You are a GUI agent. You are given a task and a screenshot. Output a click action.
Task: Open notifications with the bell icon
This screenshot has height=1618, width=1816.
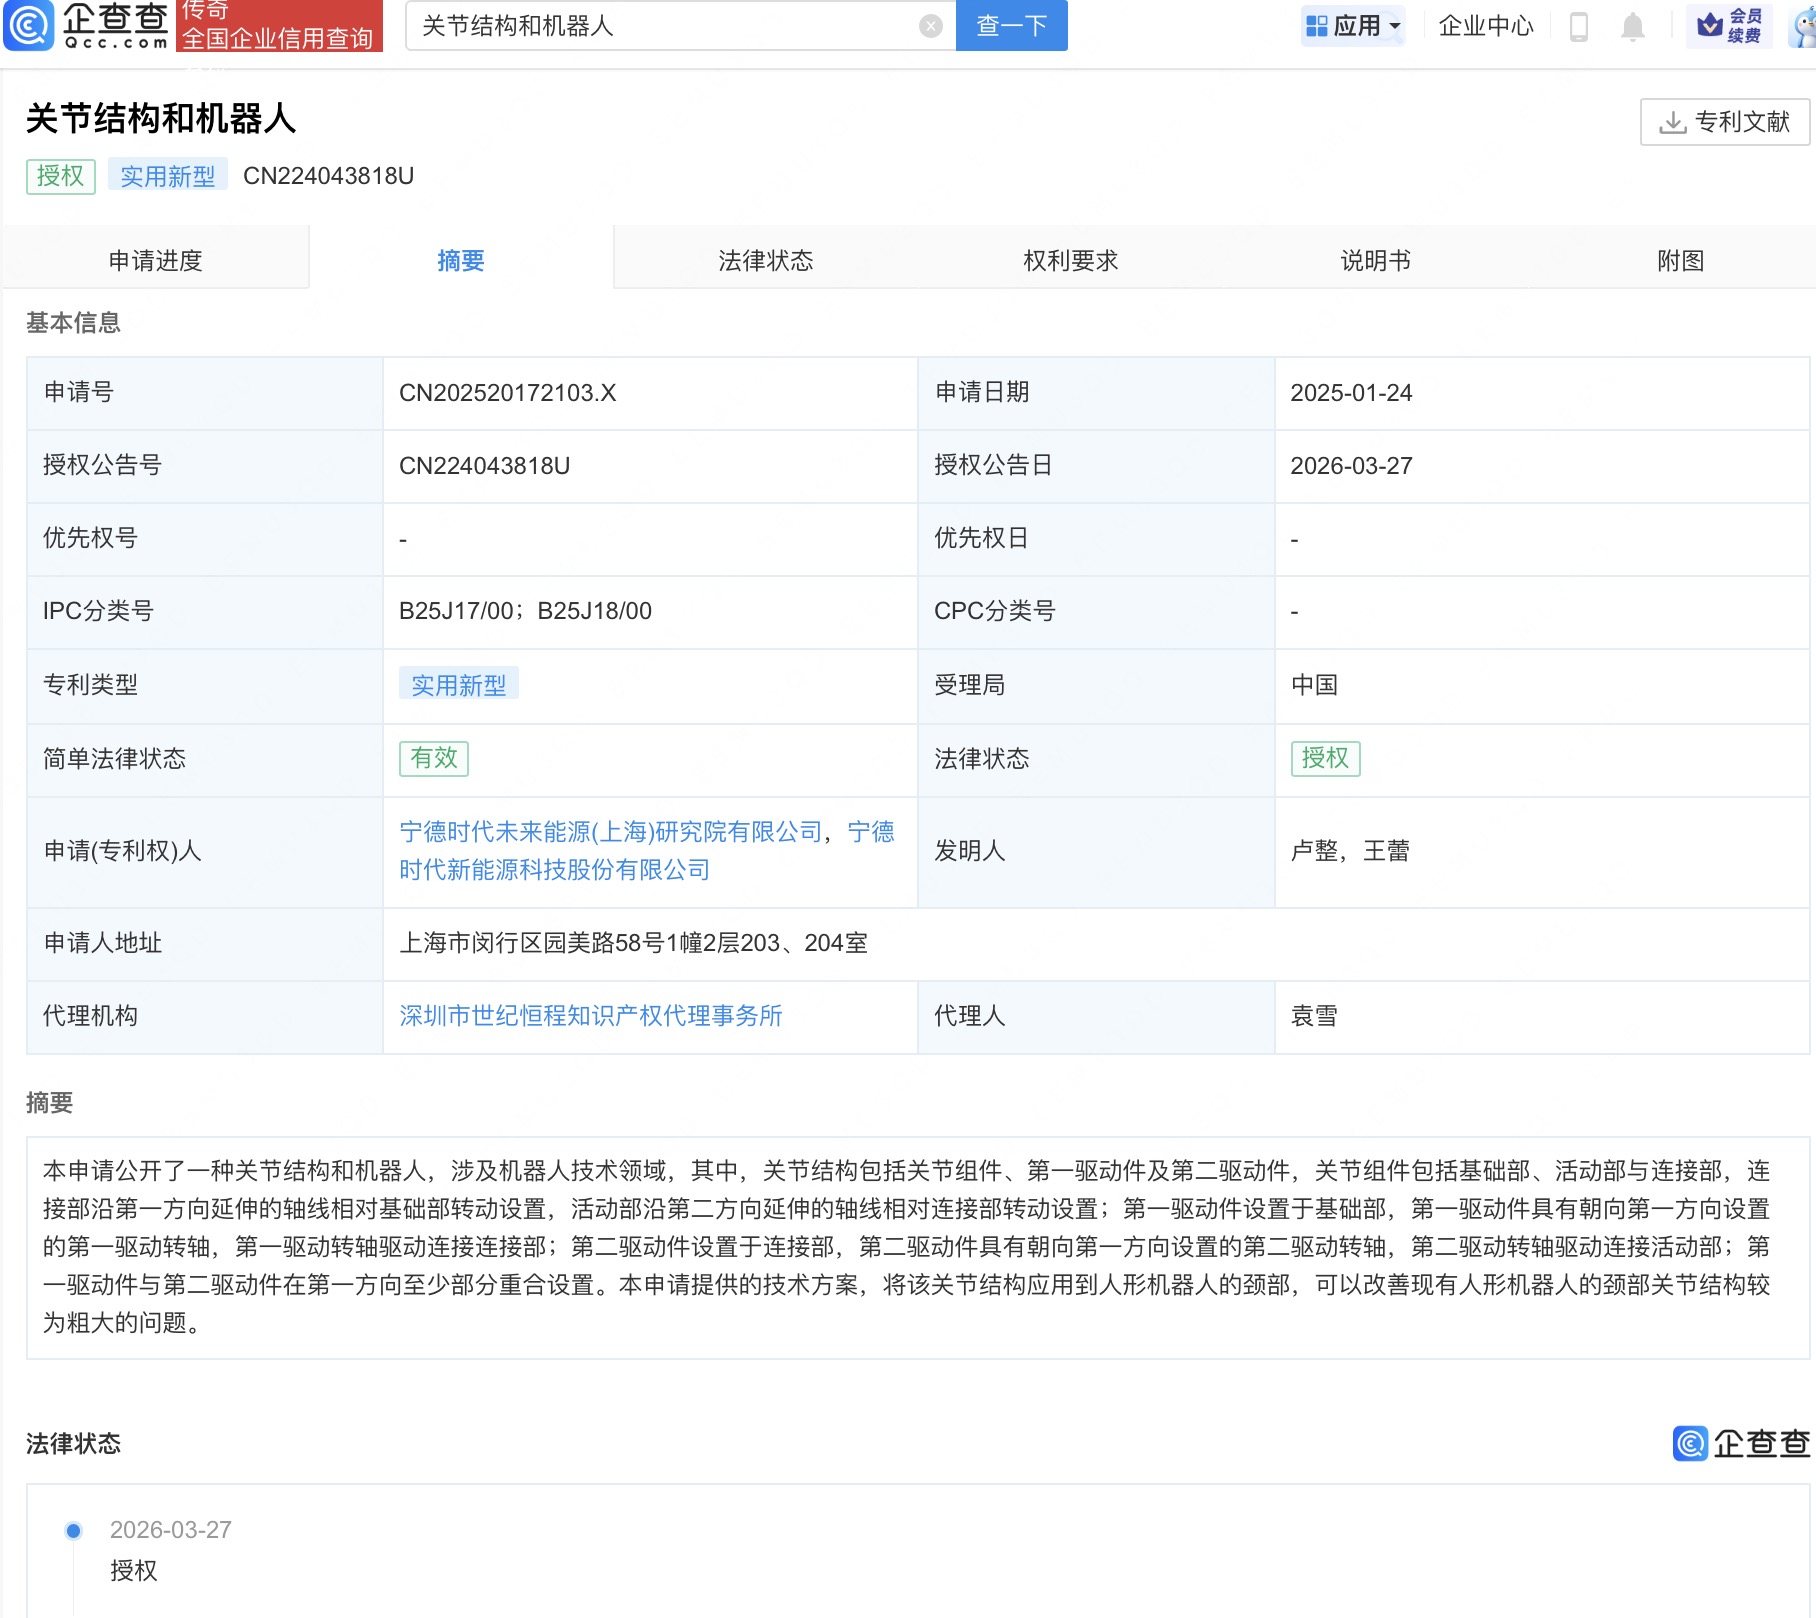coord(1634,27)
